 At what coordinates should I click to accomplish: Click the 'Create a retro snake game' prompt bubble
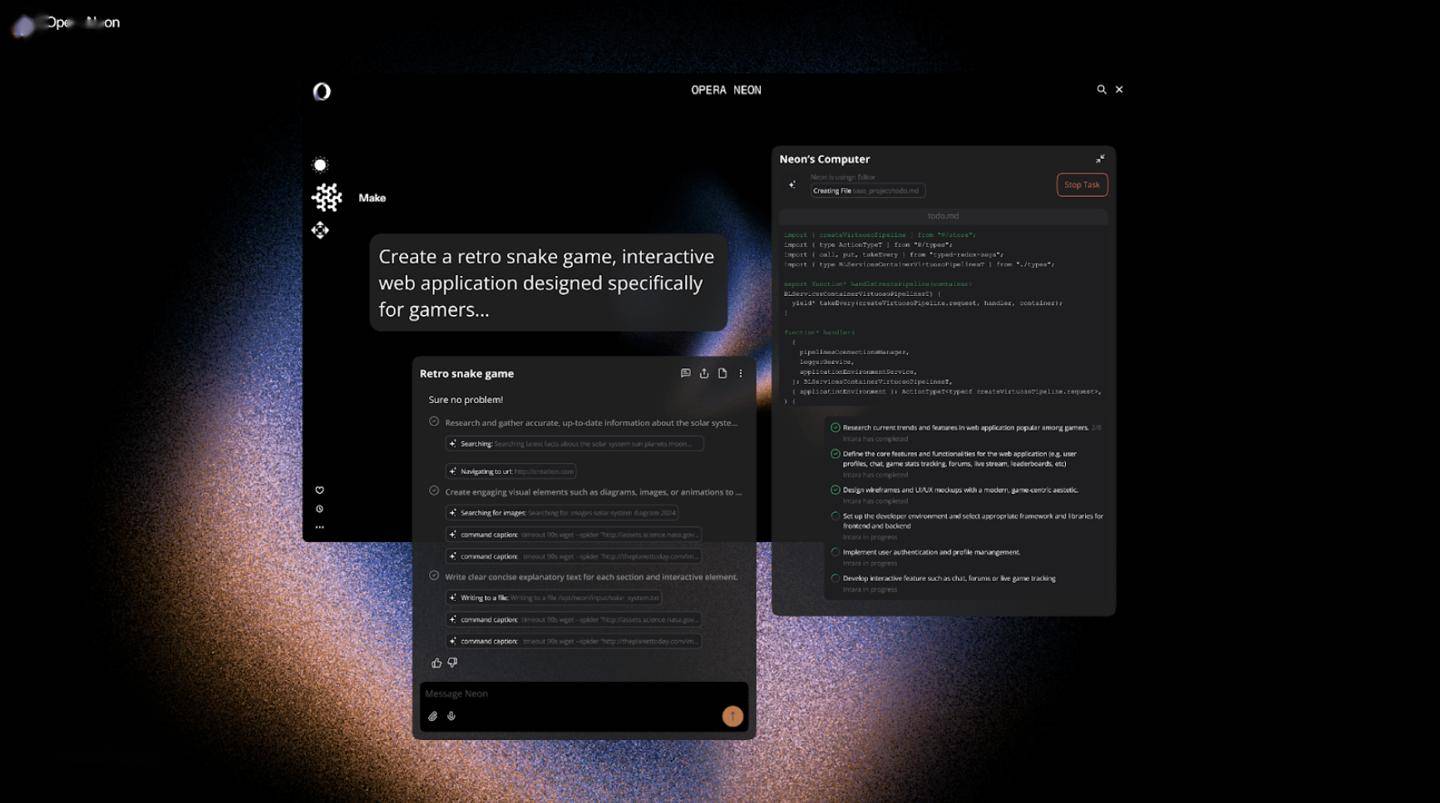[548, 283]
